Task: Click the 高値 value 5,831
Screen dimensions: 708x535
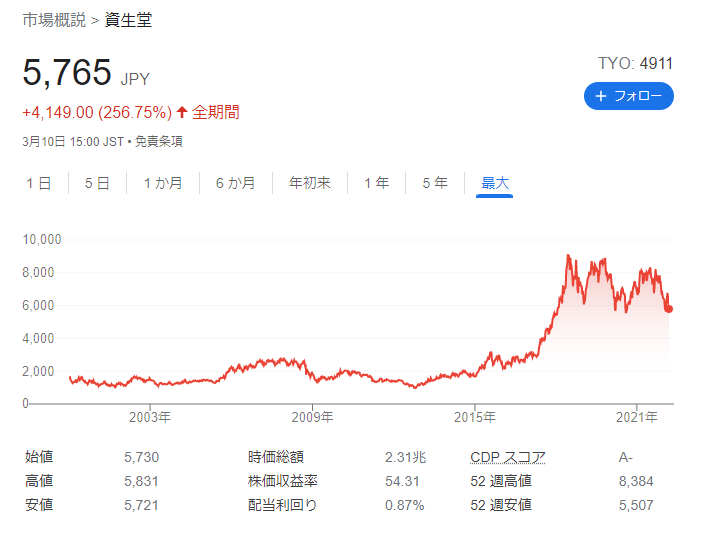Action: coord(141,481)
